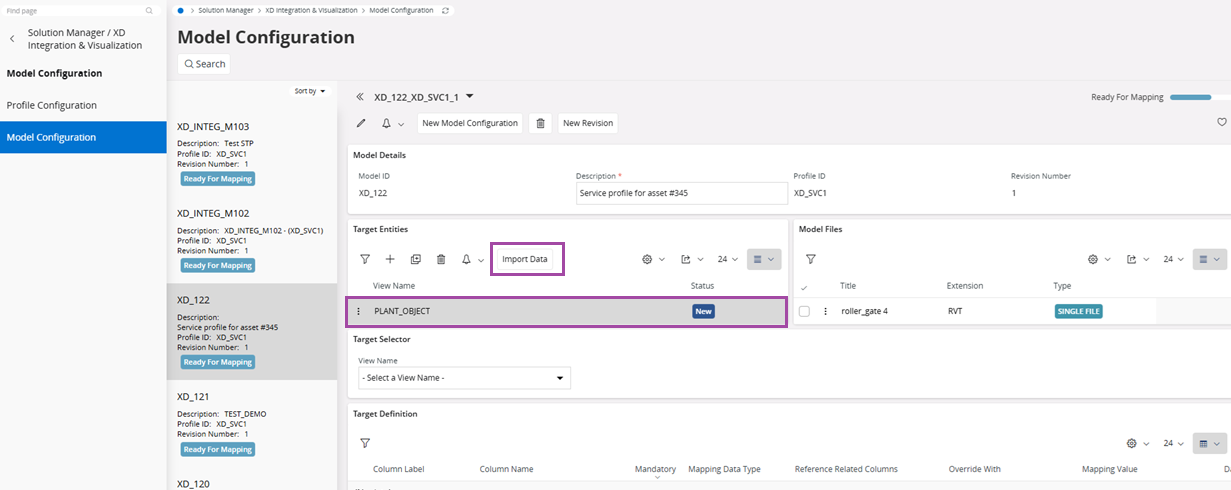Click the trash icon beside New Model Configuration
Viewport: 1231px width, 490px height.
point(540,123)
